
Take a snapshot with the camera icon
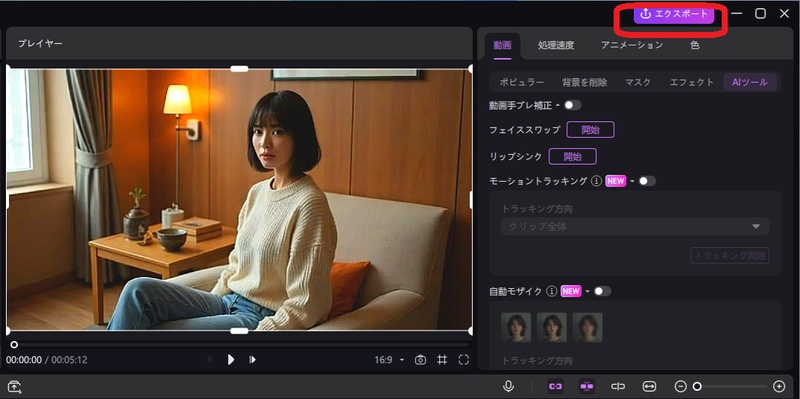[420, 360]
